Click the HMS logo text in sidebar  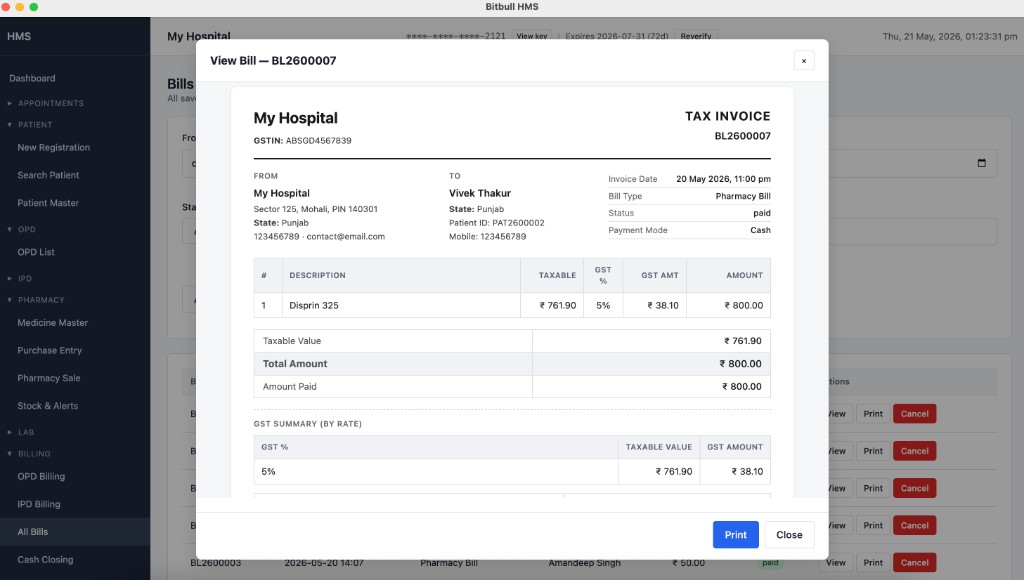coord(19,36)
